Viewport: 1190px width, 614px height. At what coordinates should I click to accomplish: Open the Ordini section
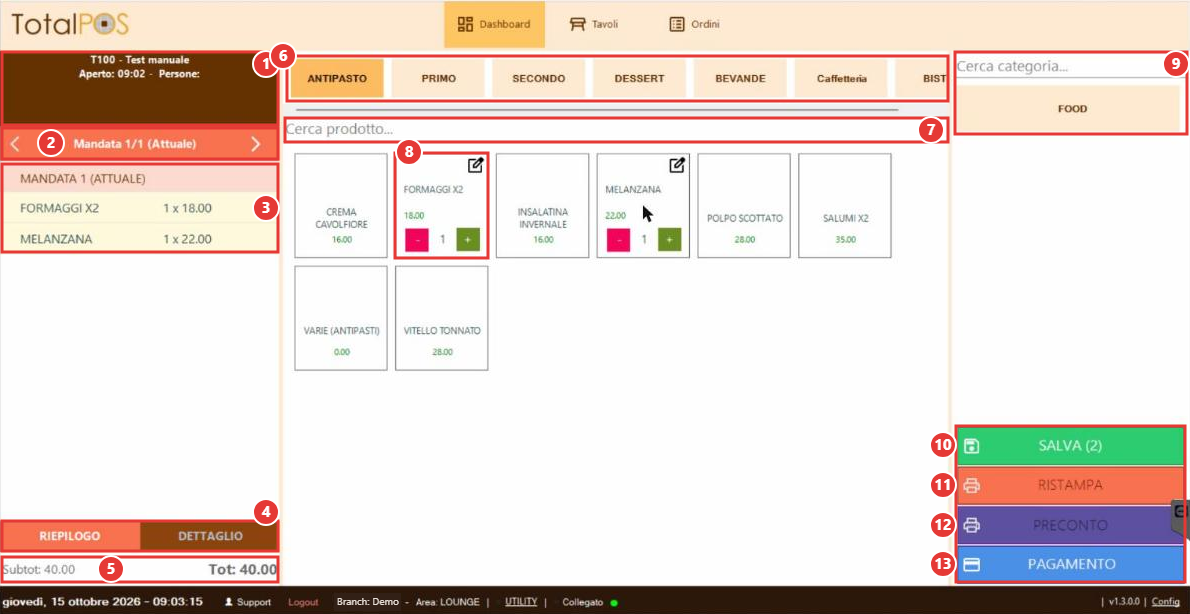(x=694, y=24)
